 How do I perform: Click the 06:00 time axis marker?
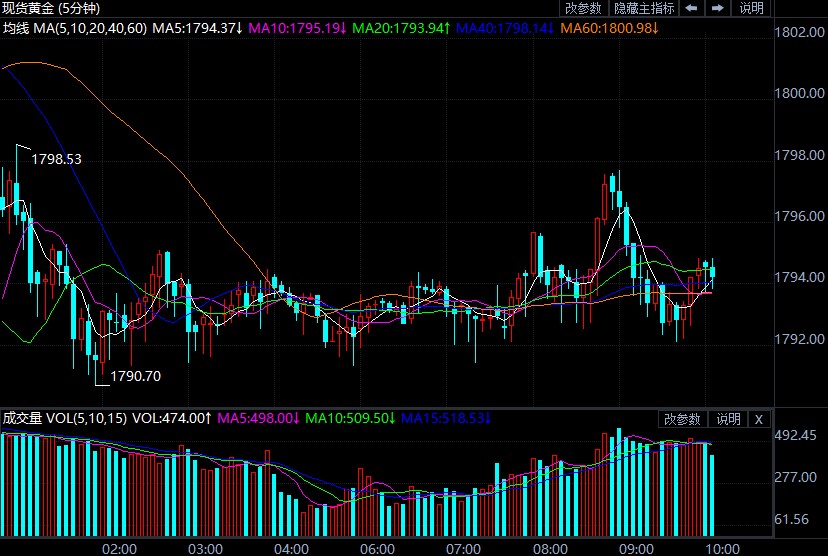click(378, 549)
